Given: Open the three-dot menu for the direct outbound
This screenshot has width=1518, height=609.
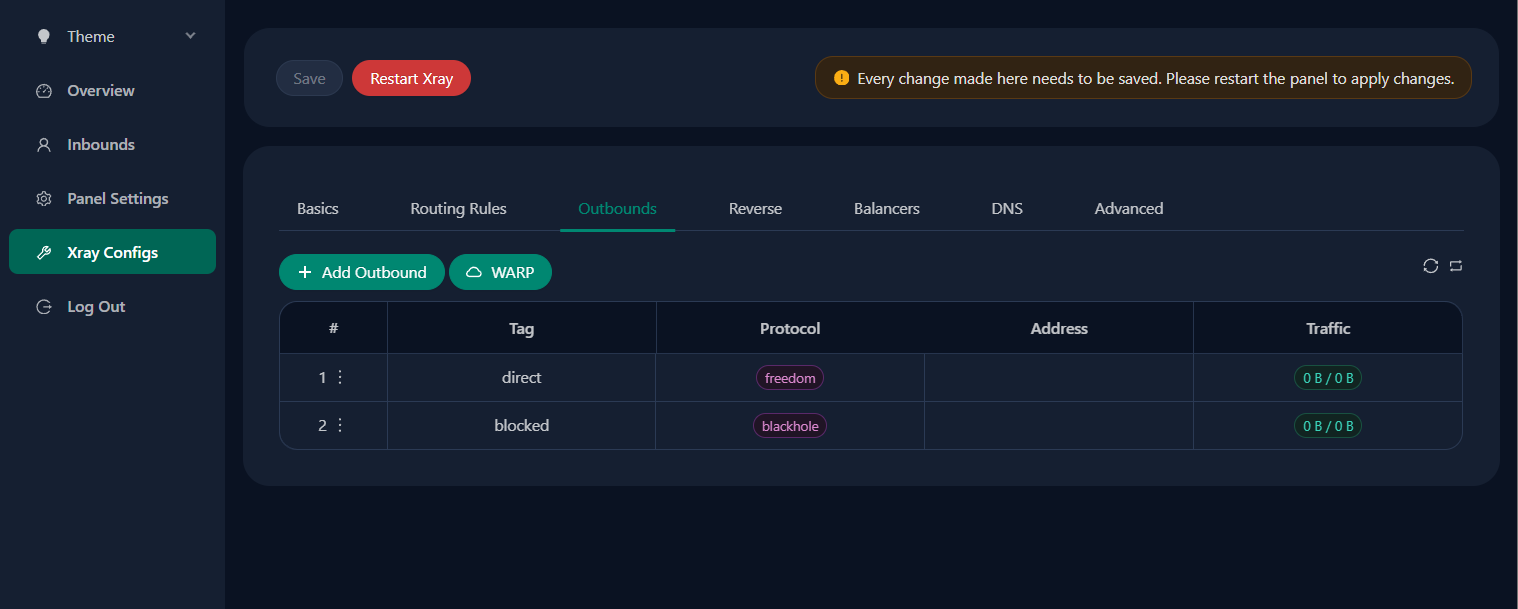Looking at the screenshot, I should coord(339,378).
